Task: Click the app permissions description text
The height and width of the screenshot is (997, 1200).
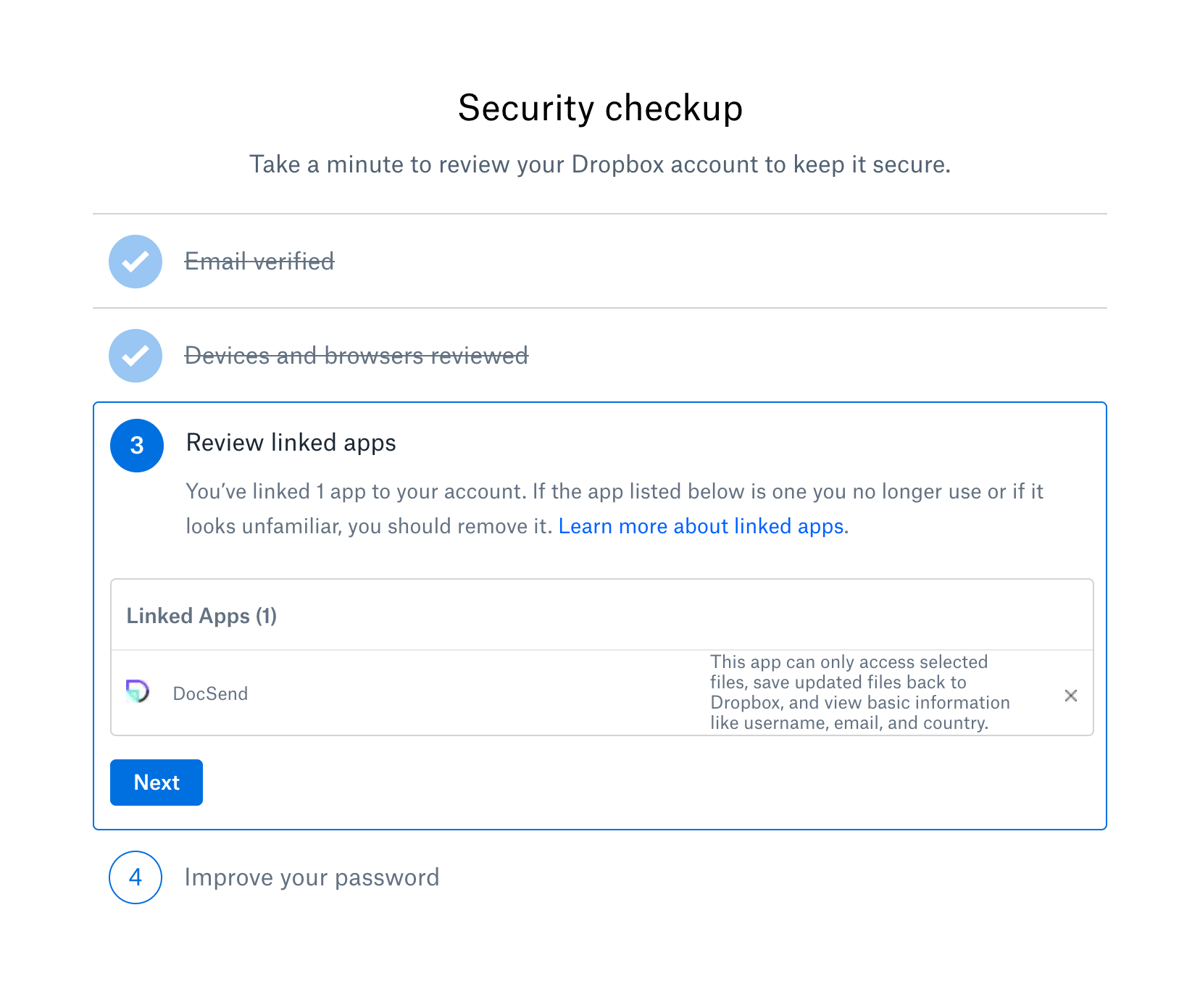Action: pos(849,692)
